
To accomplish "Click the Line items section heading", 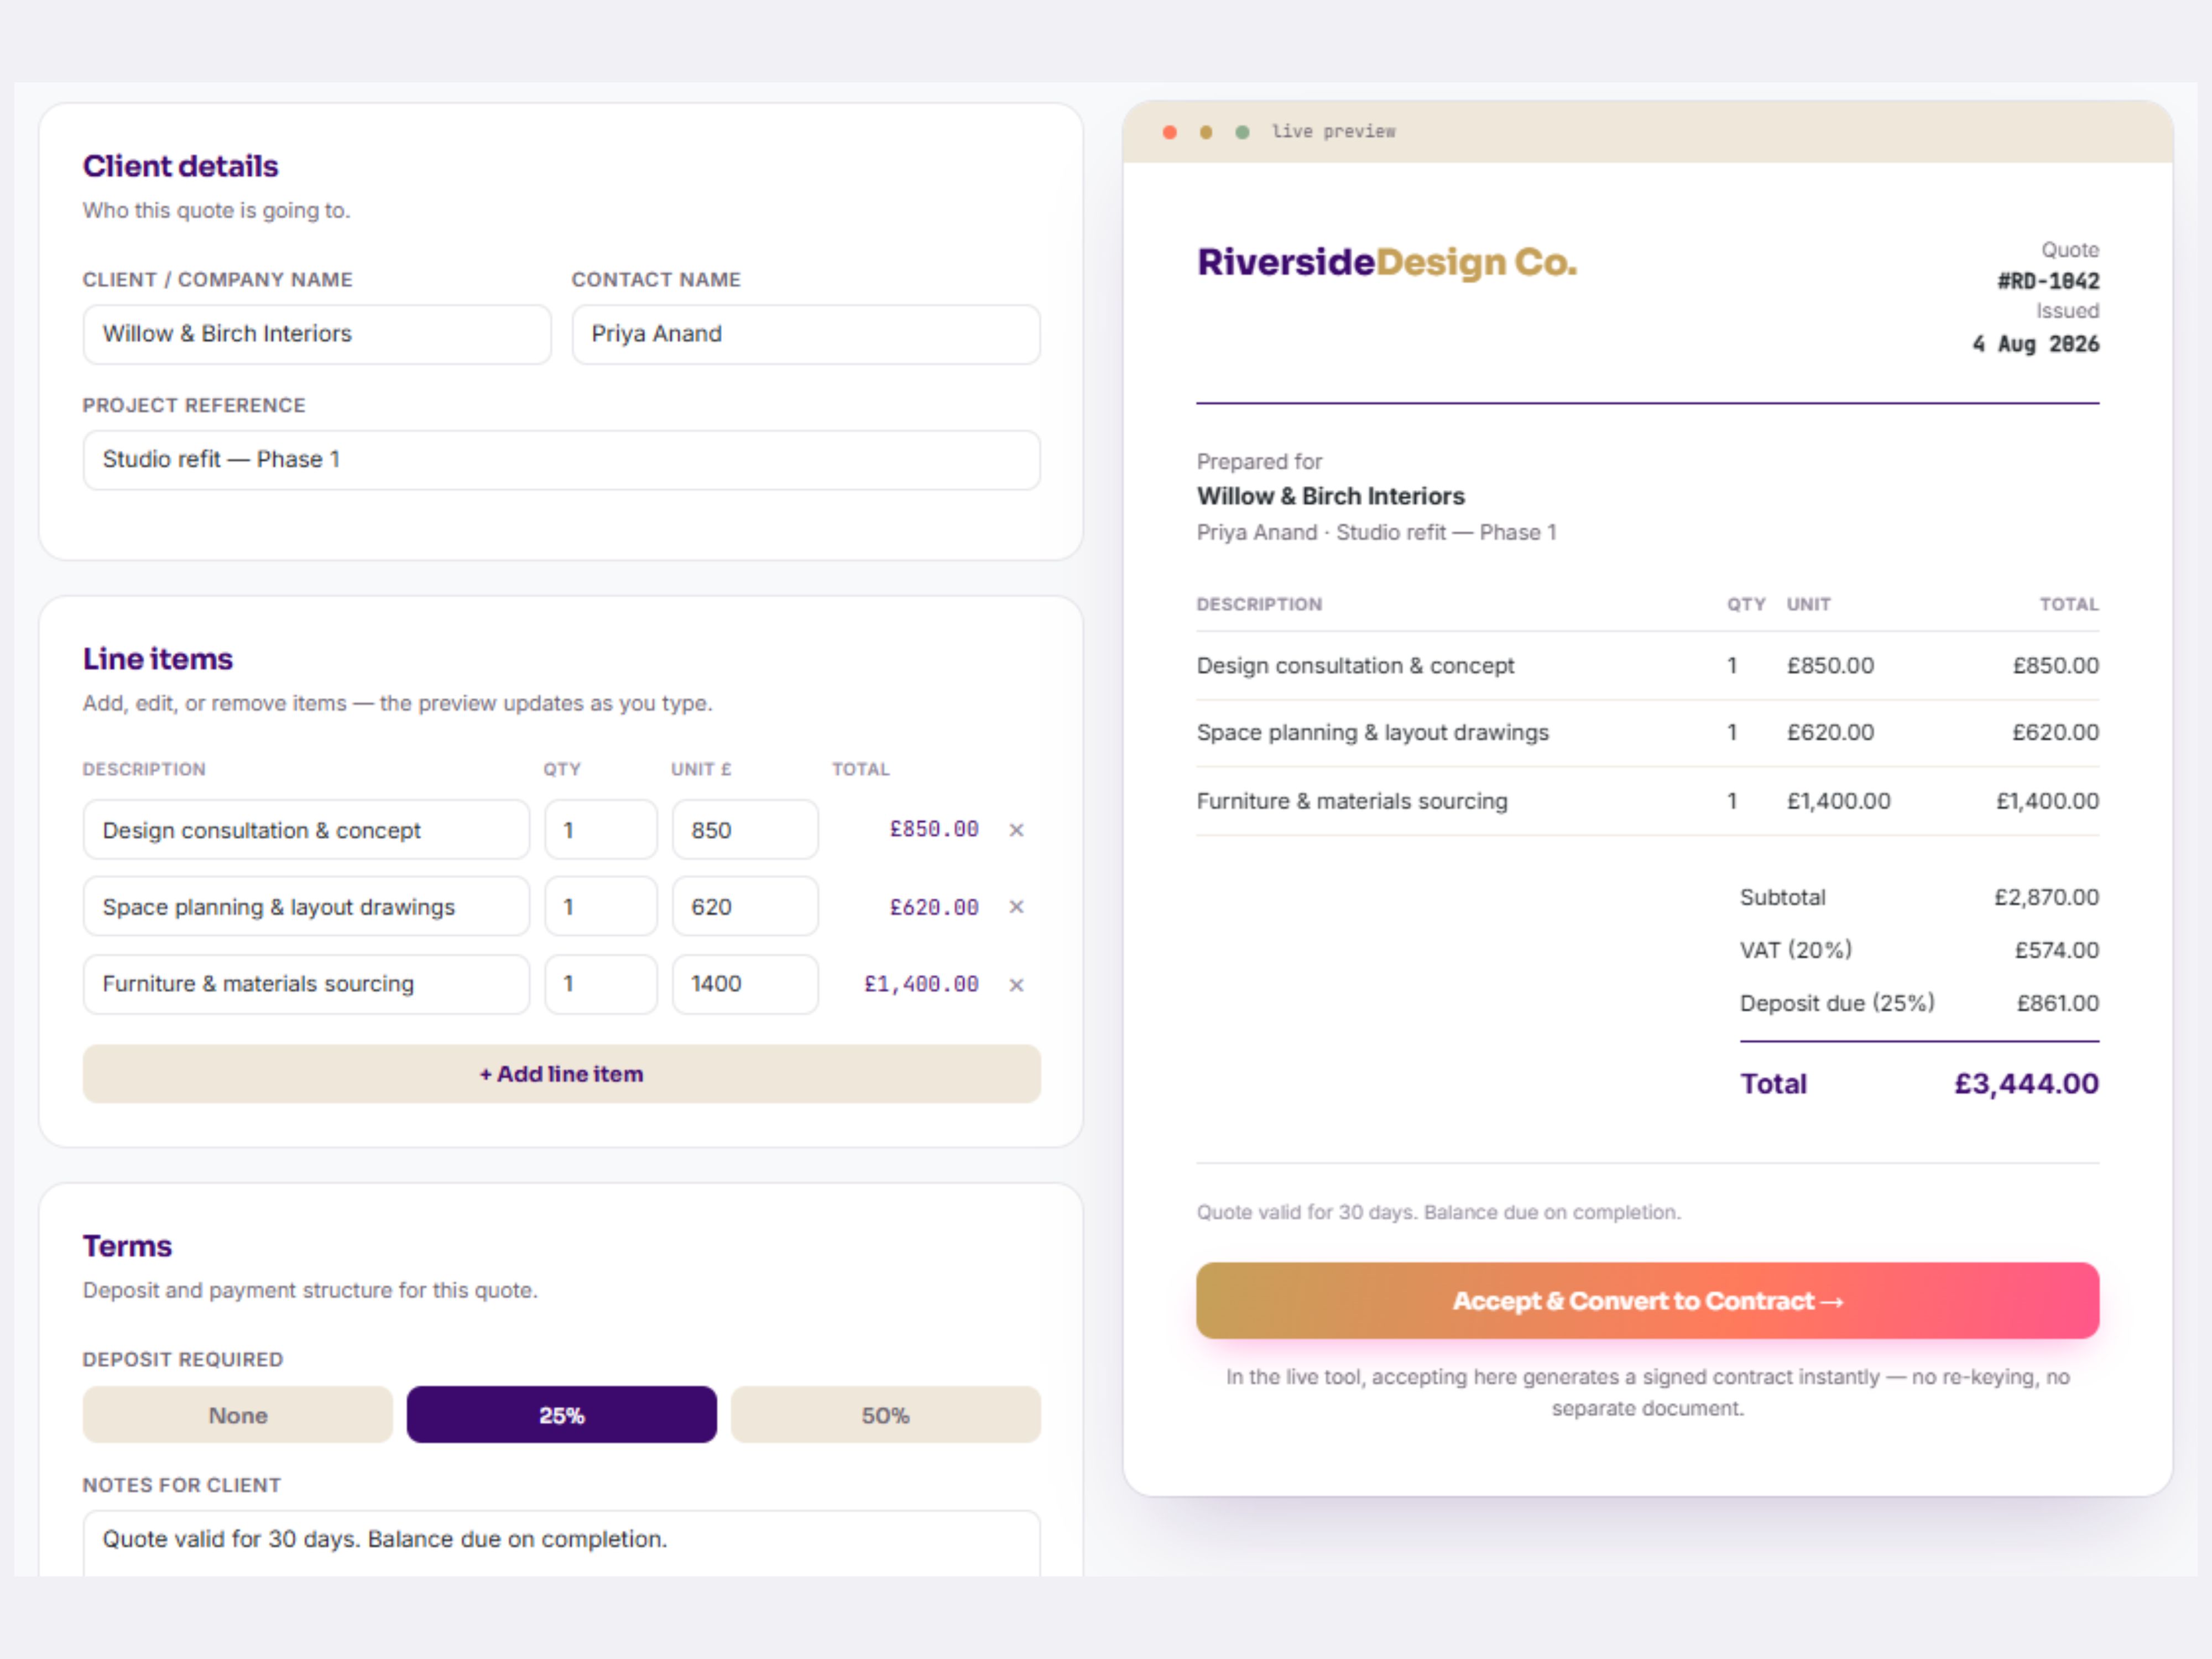I will click(x=158, y=660).
